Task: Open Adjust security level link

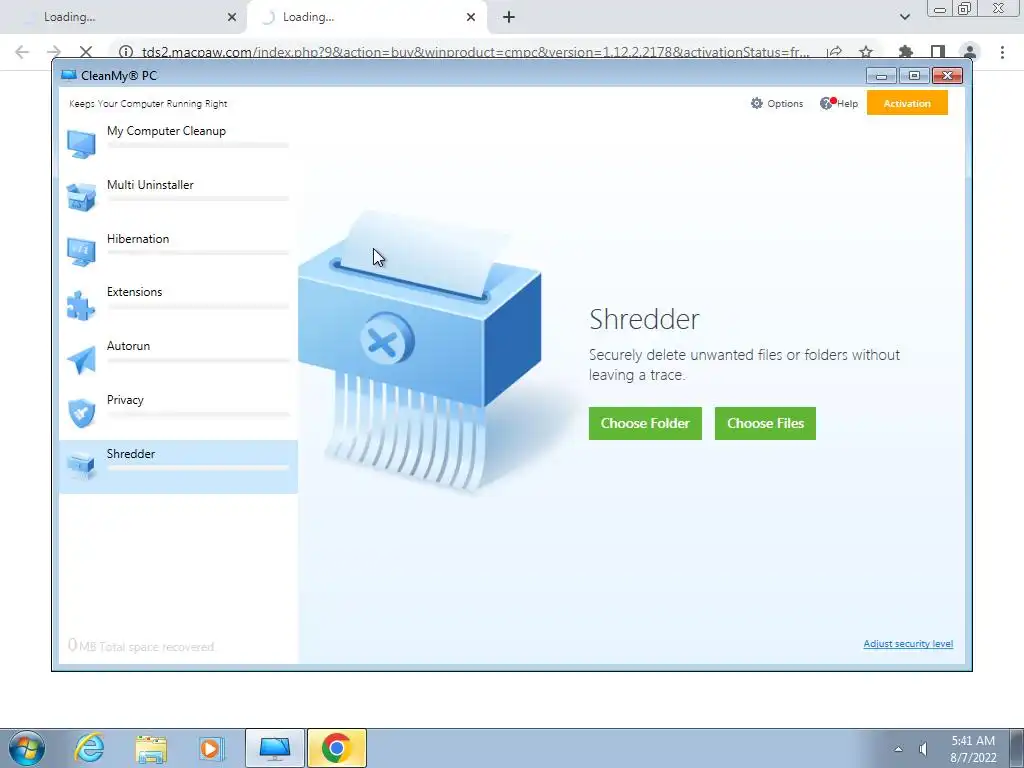Action: [908, 644]
